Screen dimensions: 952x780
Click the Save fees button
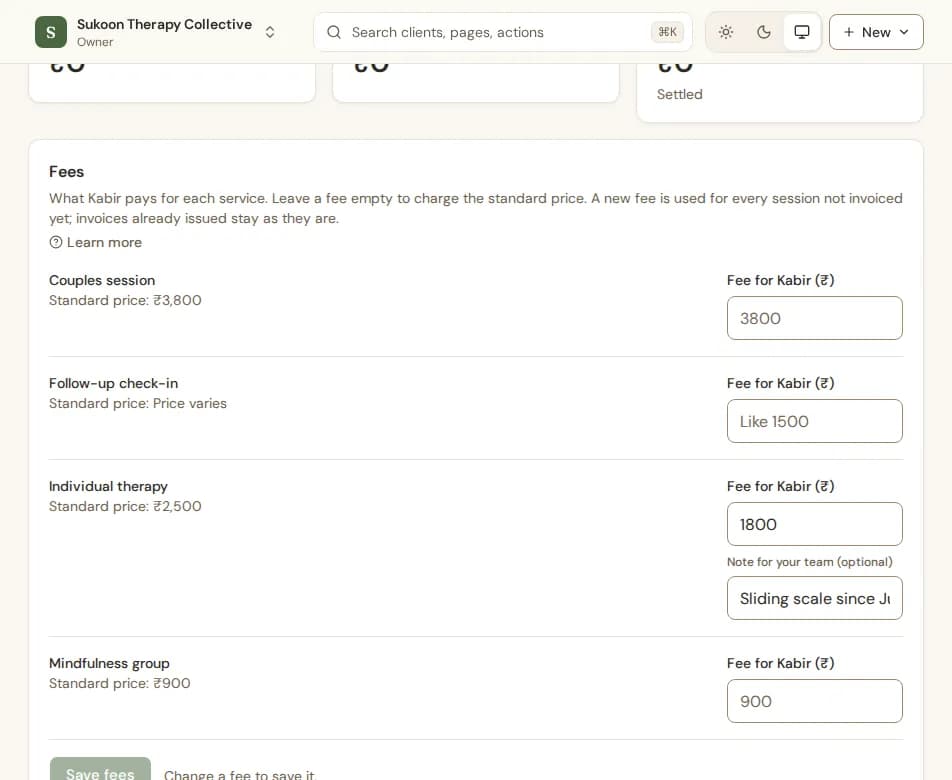(x=100, y=769)
